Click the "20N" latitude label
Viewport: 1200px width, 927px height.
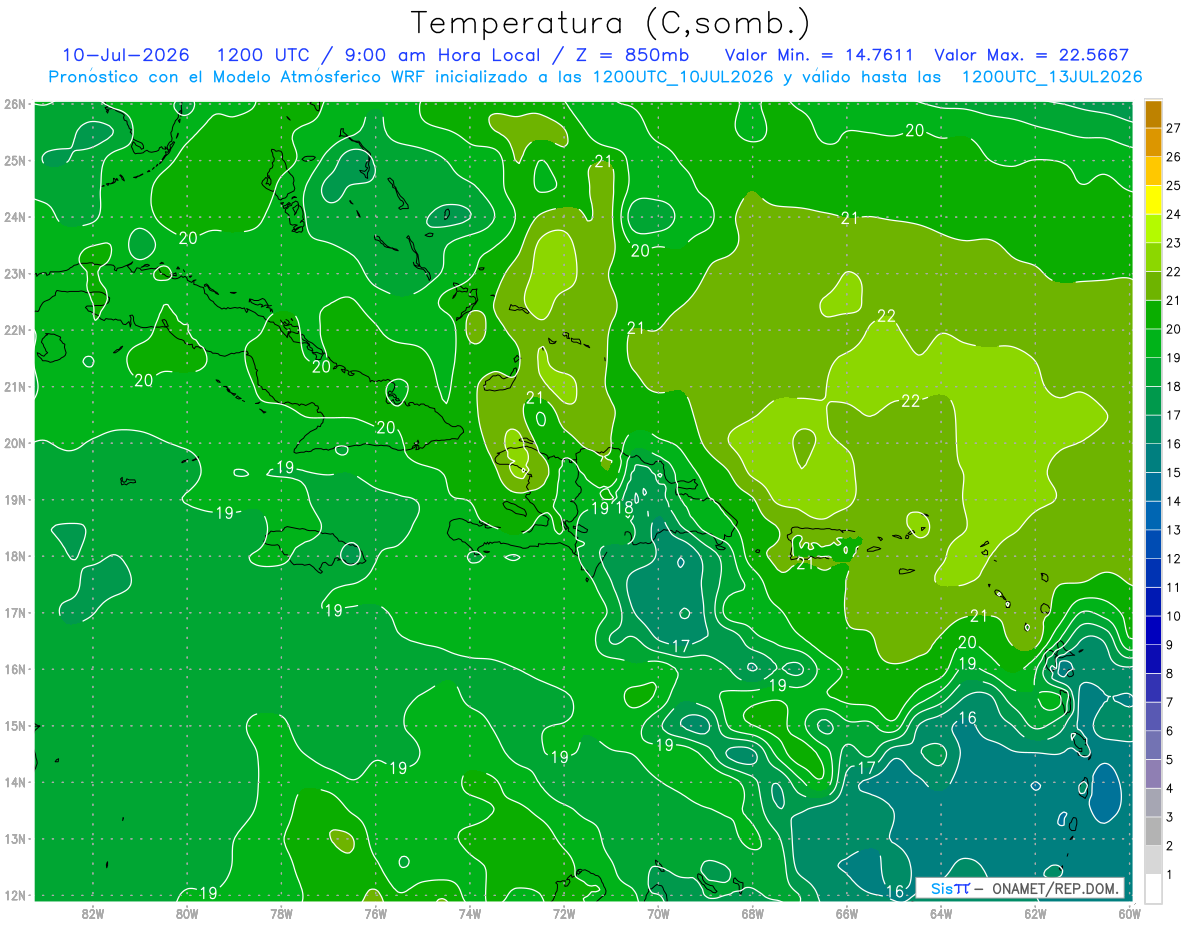[14, 443]
